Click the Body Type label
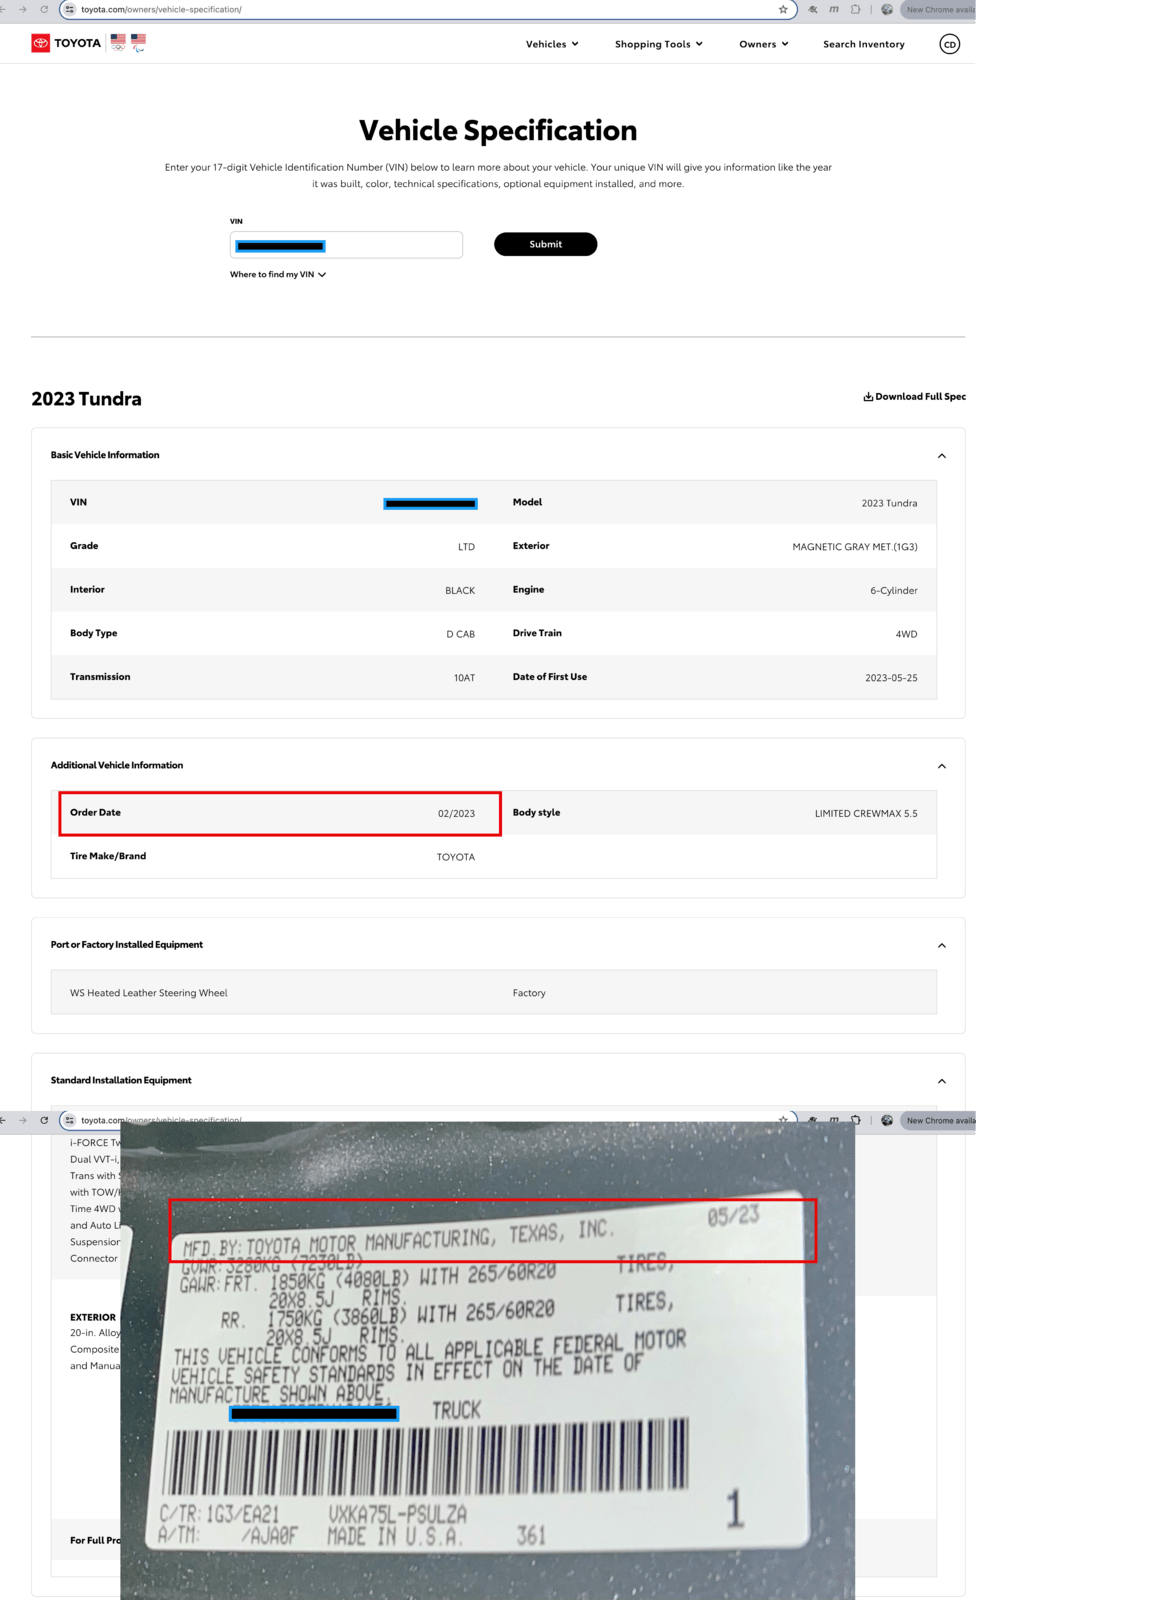 (x=94, y=633)
